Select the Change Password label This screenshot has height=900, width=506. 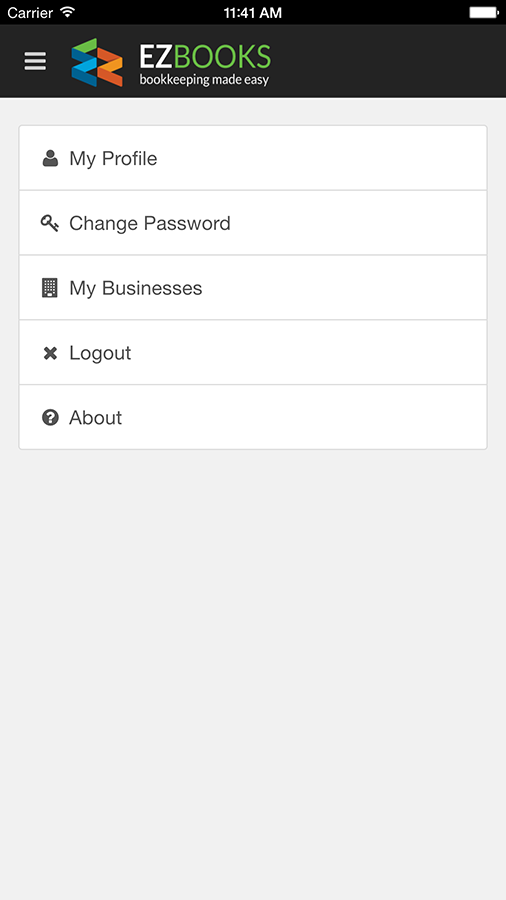(x=150, y=223)
